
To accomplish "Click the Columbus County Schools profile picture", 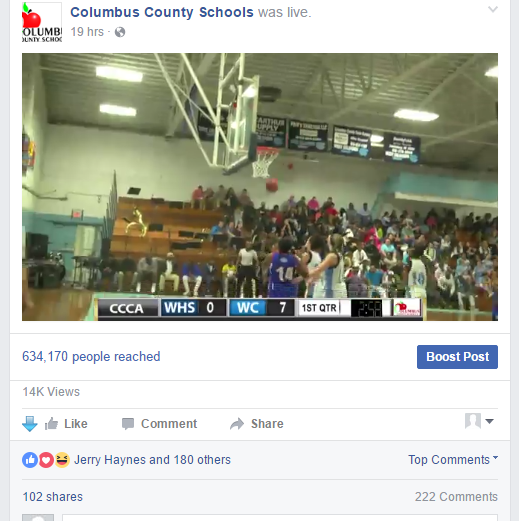I will click(42, 22).
